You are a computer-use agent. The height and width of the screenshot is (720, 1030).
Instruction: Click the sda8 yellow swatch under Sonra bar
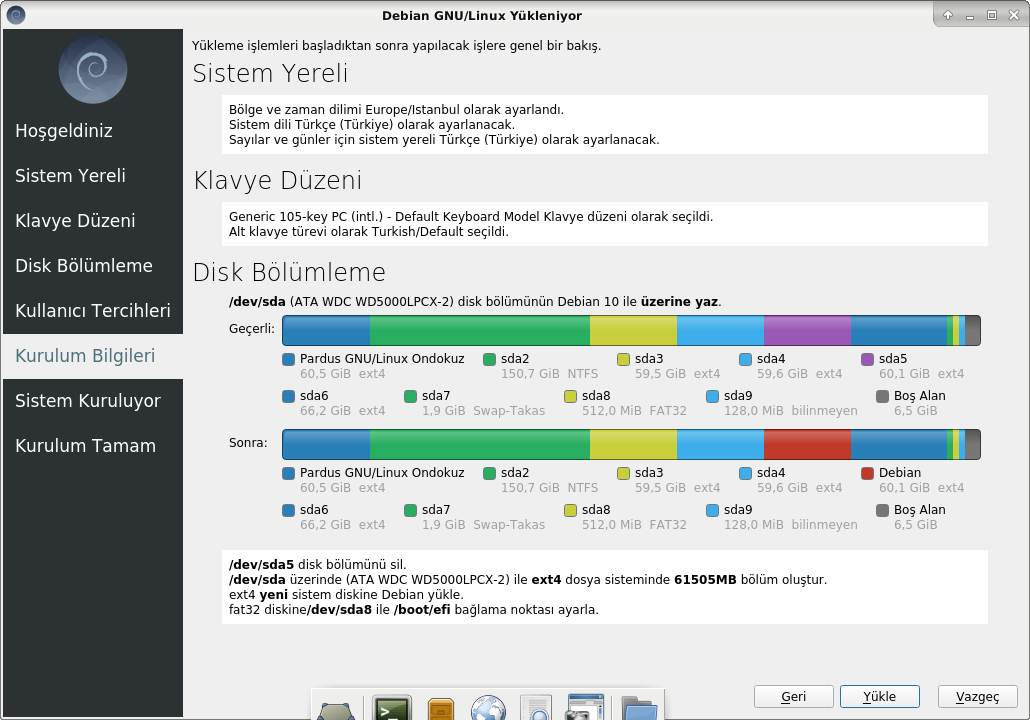tap(570, 510)
